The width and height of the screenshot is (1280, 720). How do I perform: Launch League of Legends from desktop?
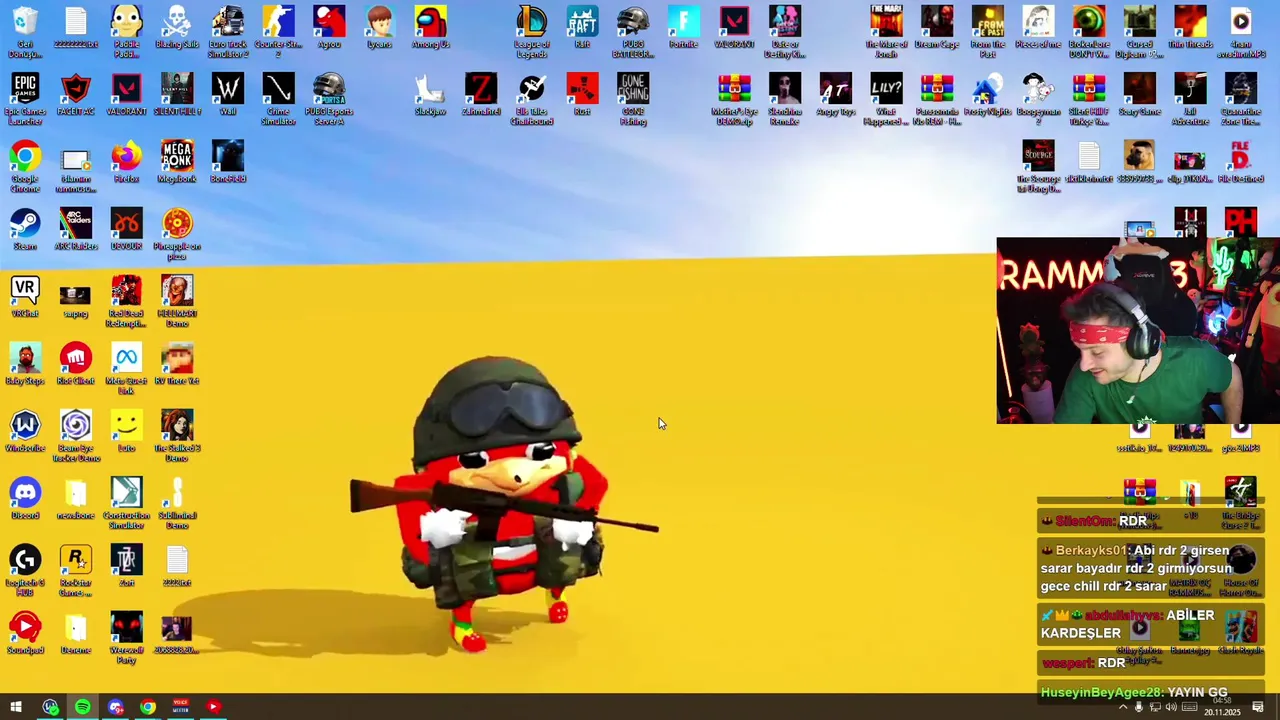click(x=532, y=30)
